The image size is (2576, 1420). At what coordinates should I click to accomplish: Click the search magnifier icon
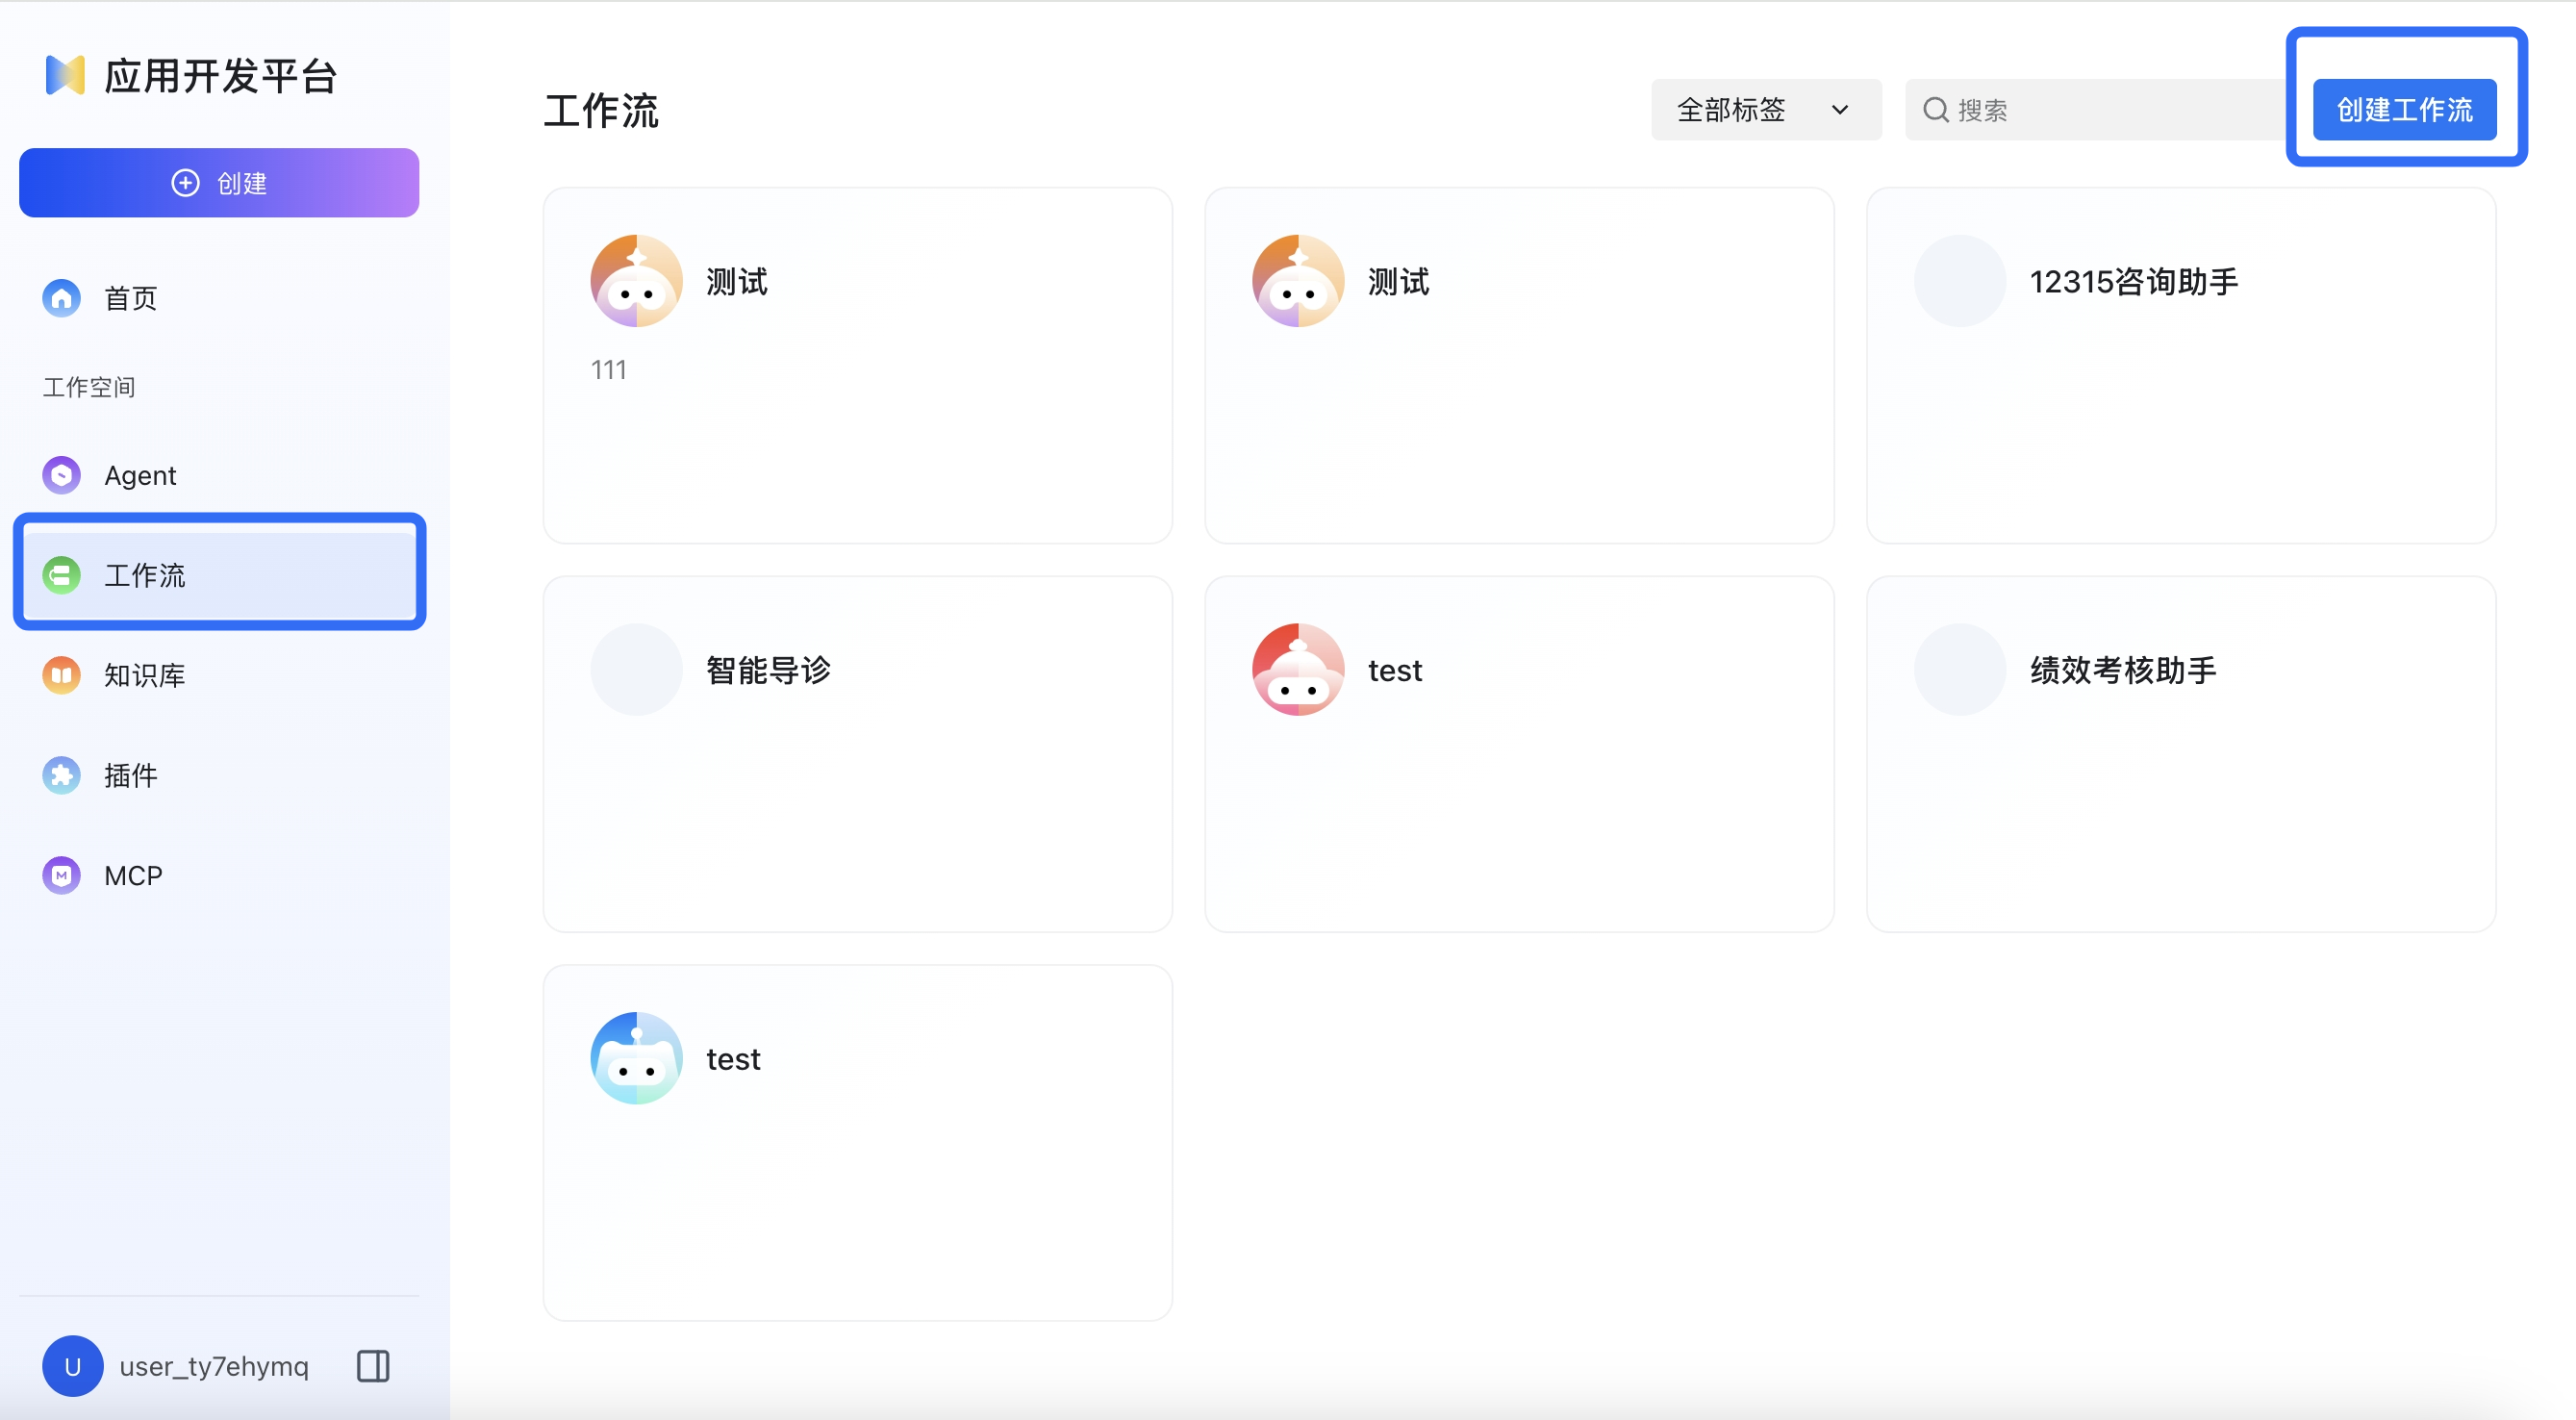pos(1936,110)
